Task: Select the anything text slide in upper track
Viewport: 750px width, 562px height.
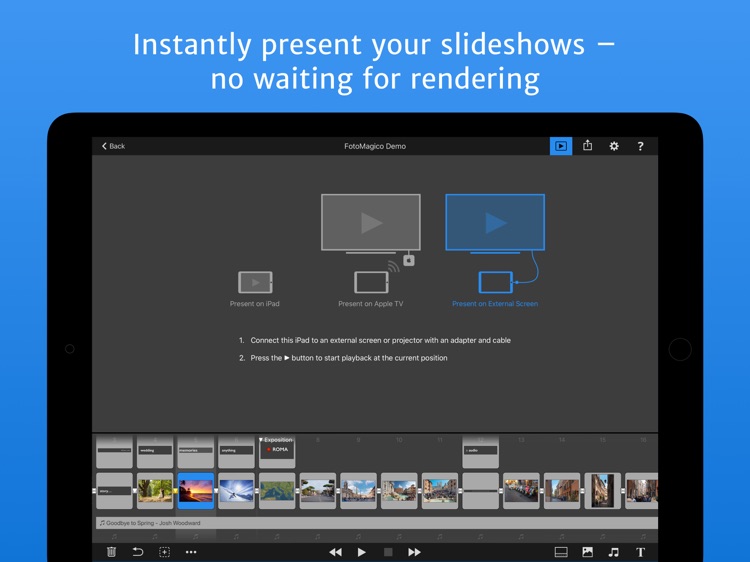Action: (236, 452)
